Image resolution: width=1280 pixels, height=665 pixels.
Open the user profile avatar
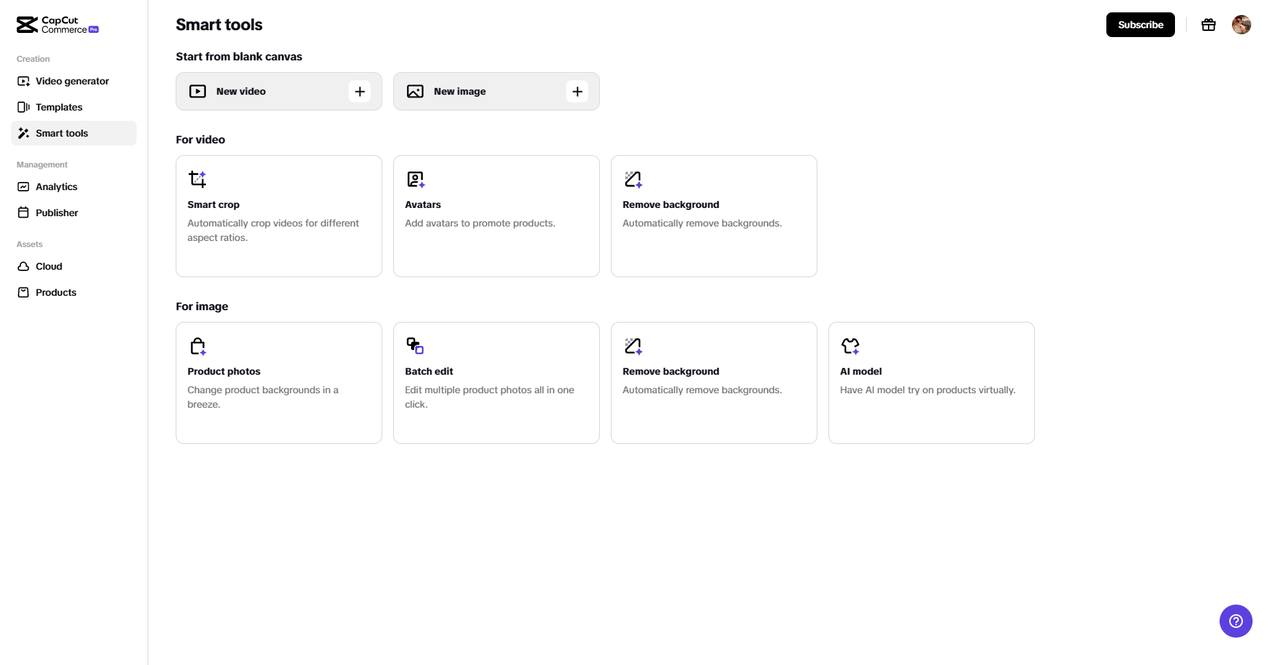[1241, 25]
